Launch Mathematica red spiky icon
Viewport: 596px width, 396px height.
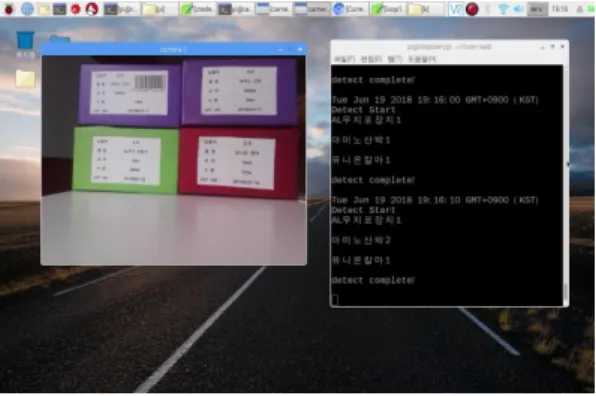pyautogui.click(x=75, y=9)
